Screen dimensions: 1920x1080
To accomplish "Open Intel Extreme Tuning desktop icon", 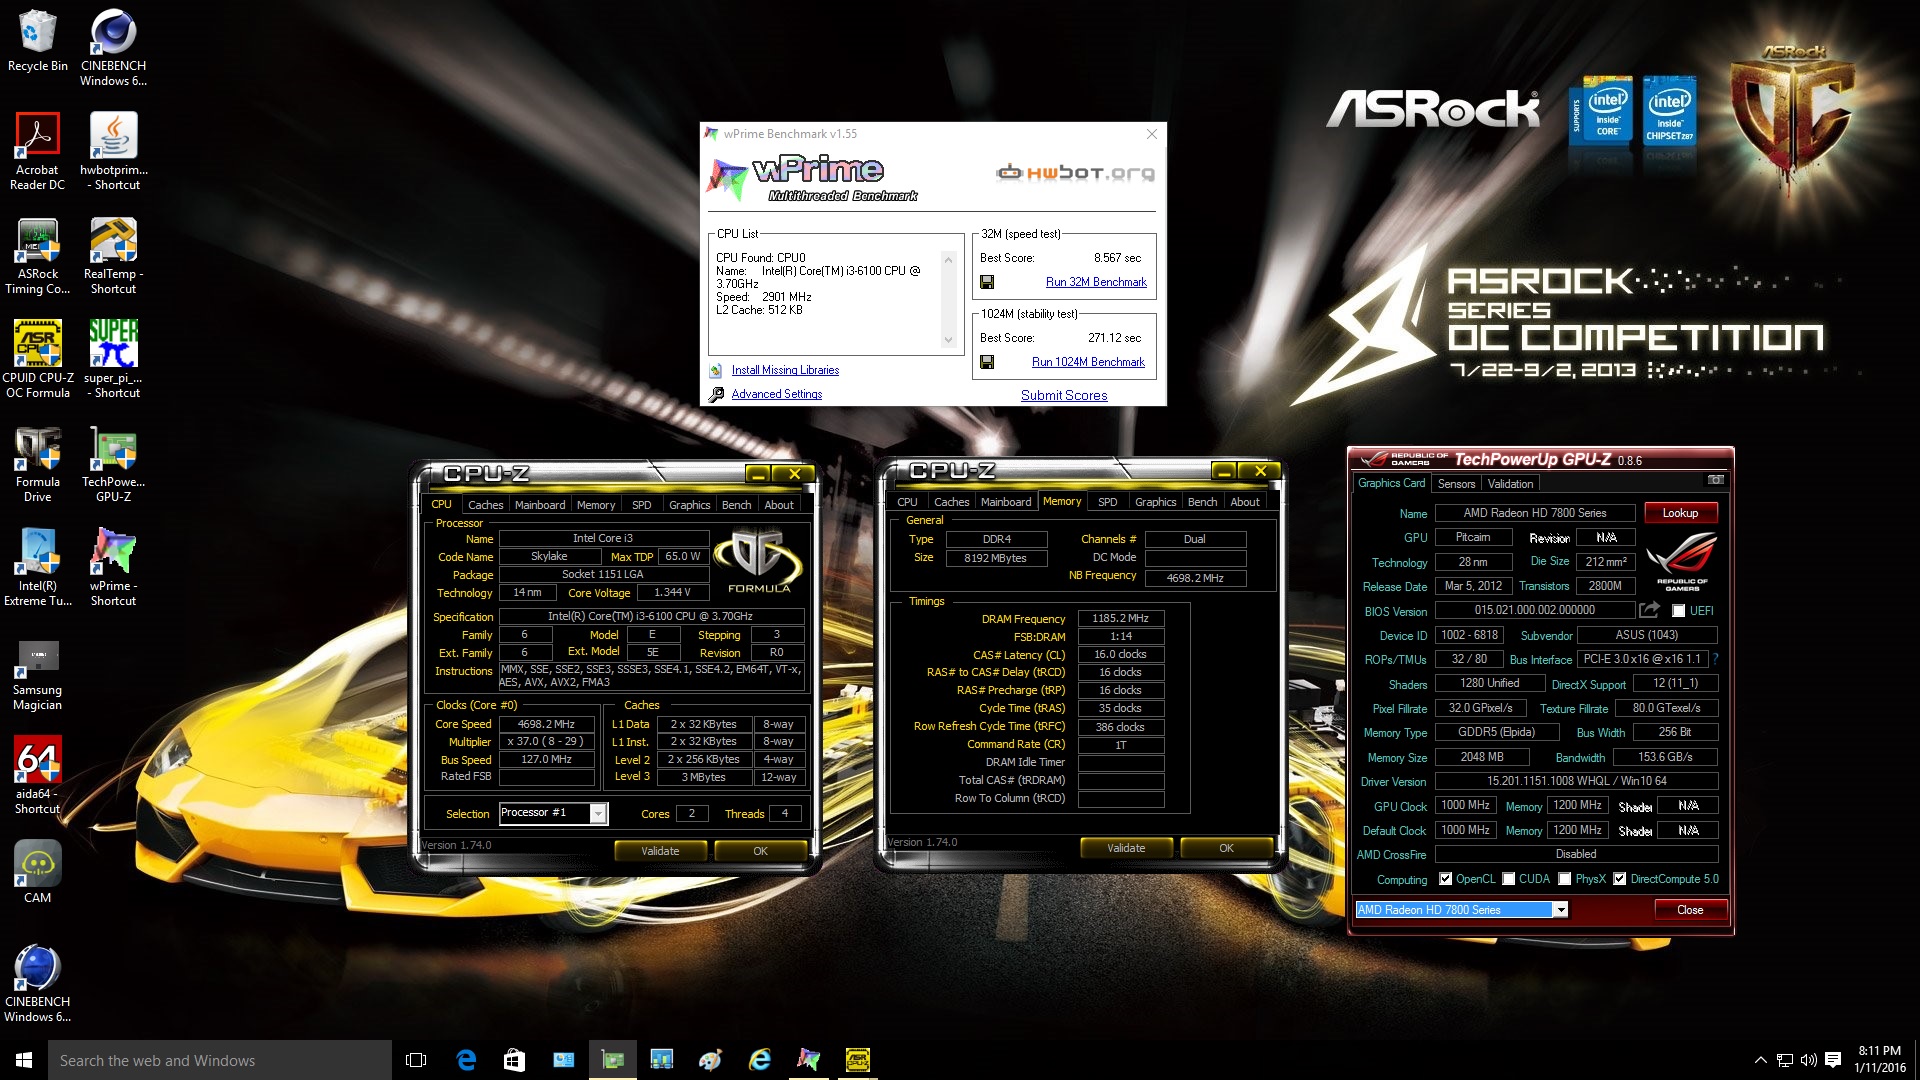I will pyautogui.click(x=38, y=567).
